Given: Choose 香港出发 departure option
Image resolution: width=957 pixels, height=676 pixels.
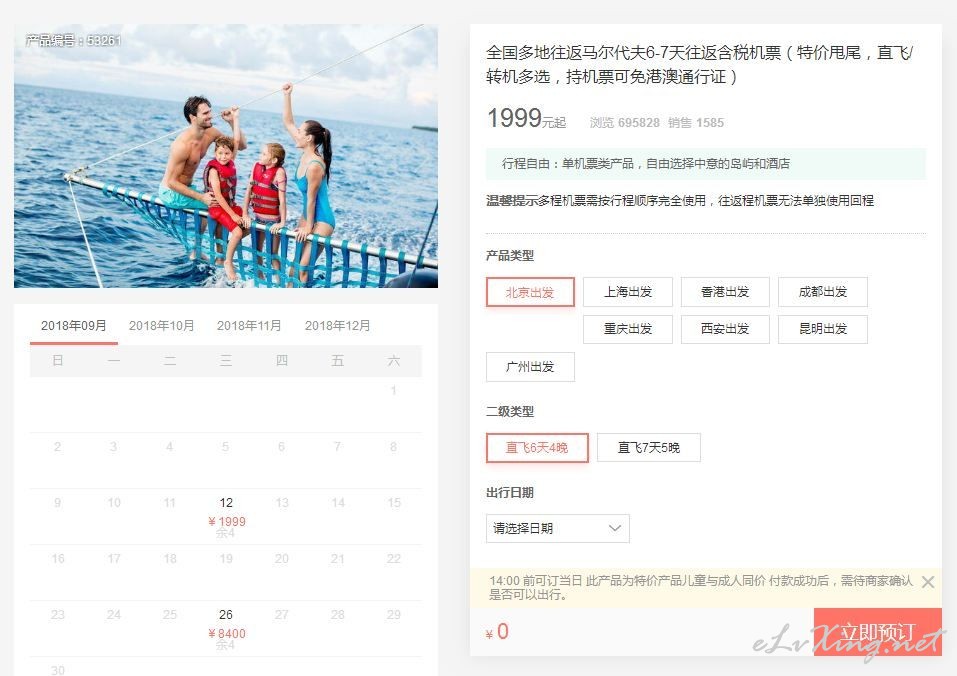Looking at the screenshot, I should (x=725, y=292).
